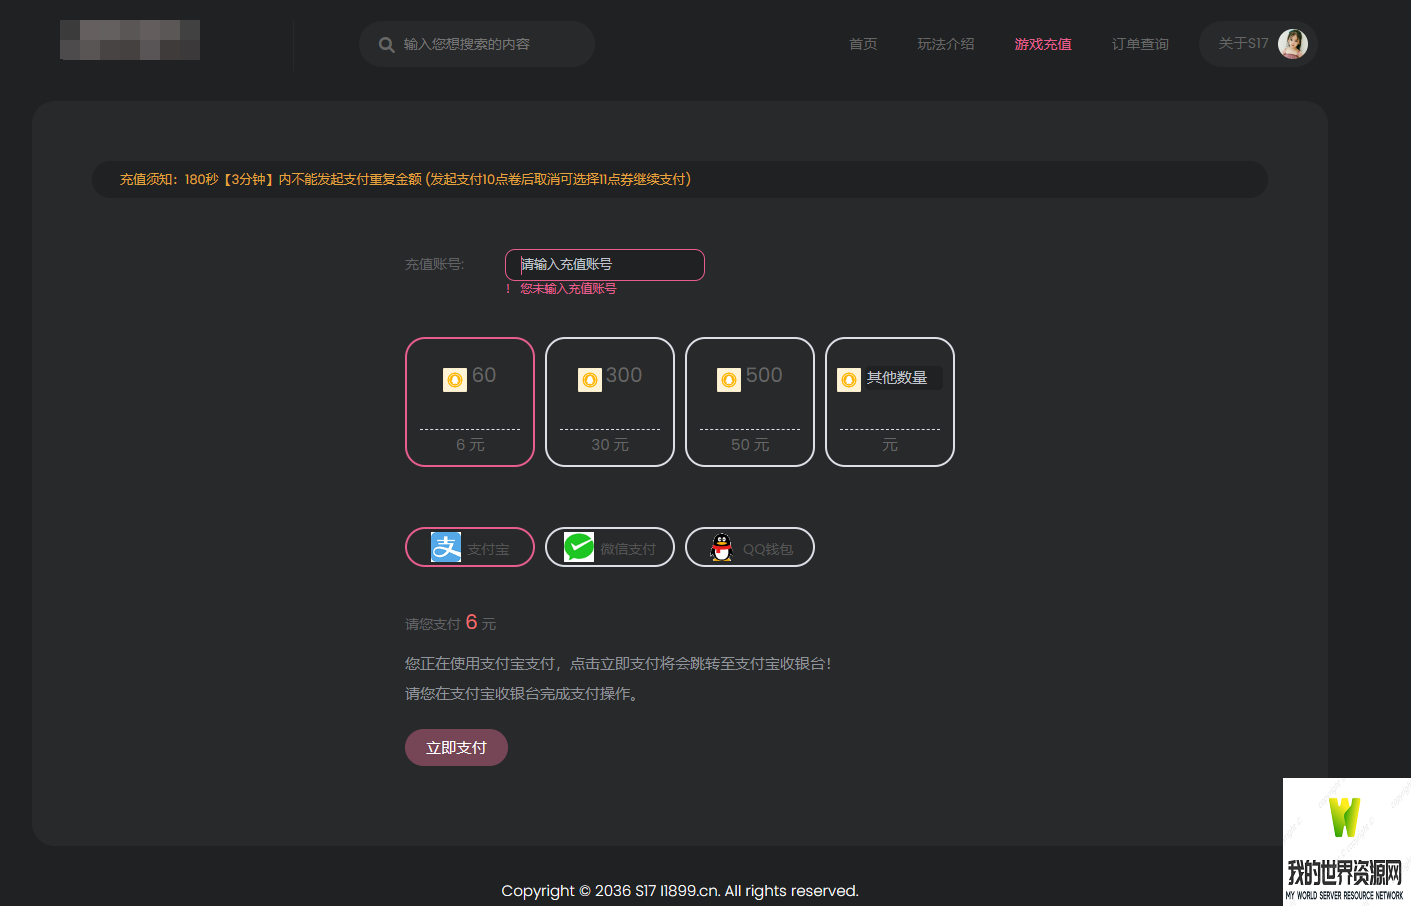
Task: Open the 游戏充值 menu item
Action: coord(1043,44)
